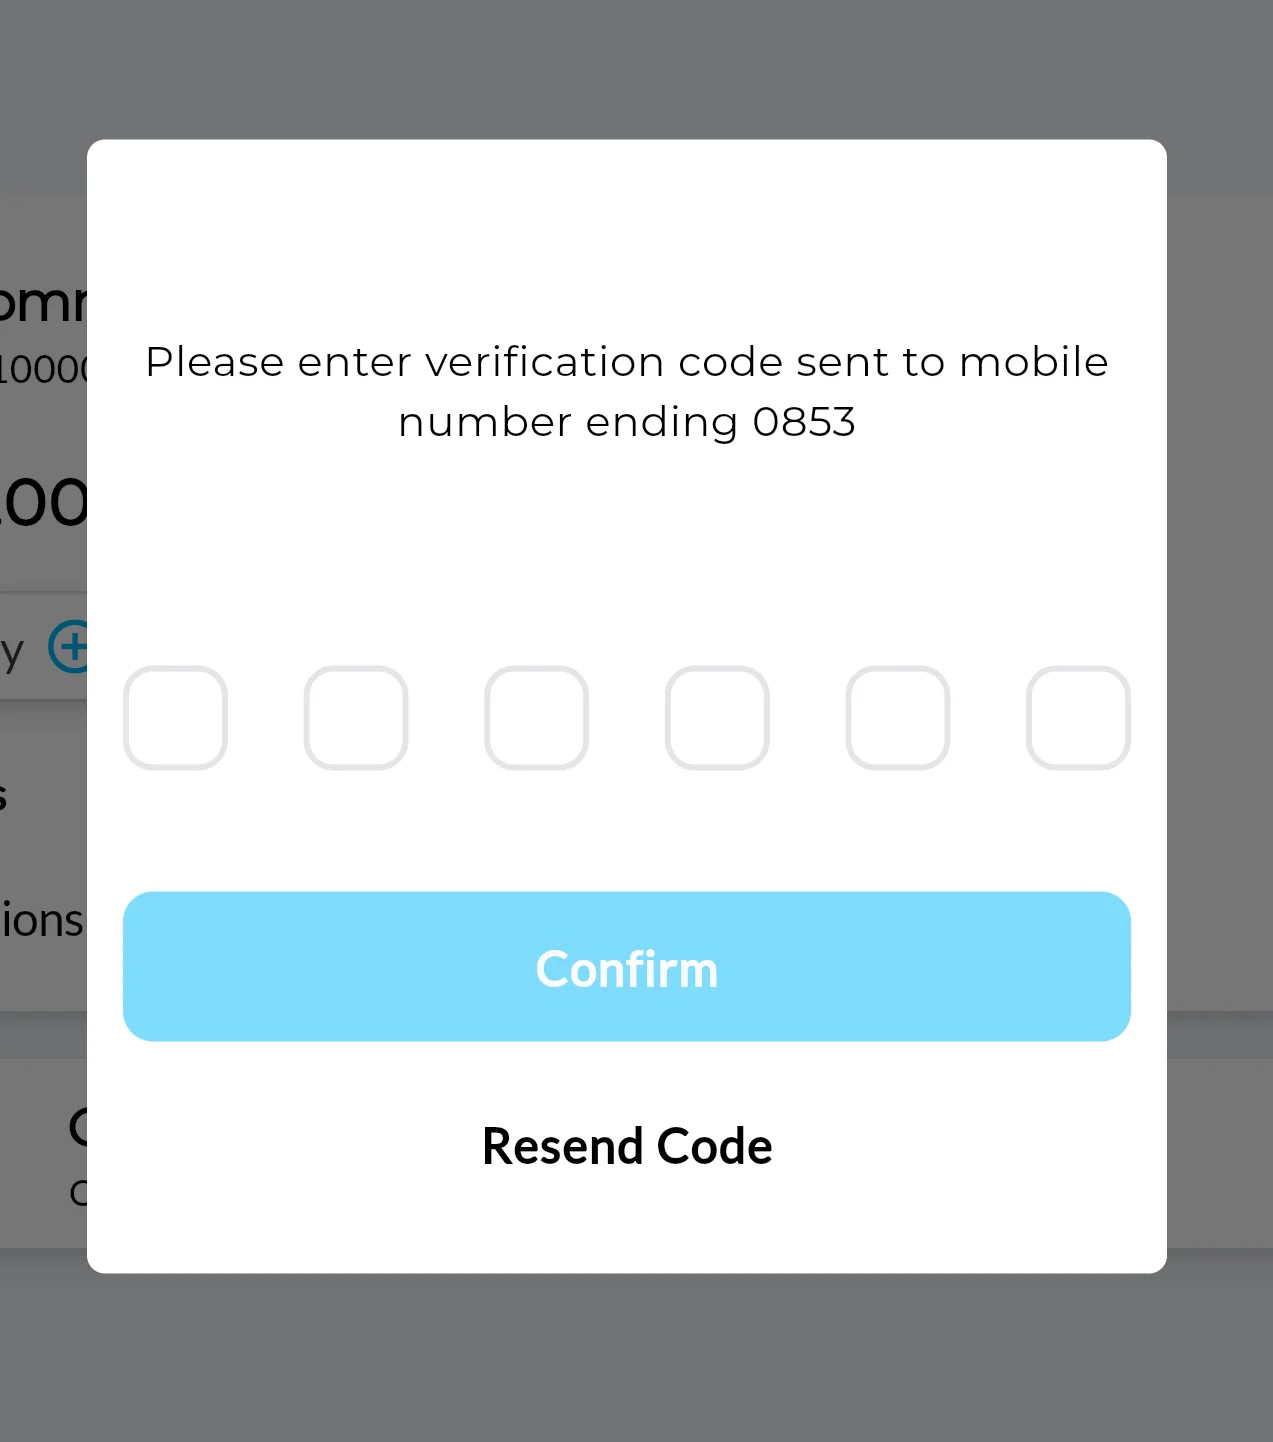
Task: Click the partially hidden "10000" number
Action: coord(43,370)
